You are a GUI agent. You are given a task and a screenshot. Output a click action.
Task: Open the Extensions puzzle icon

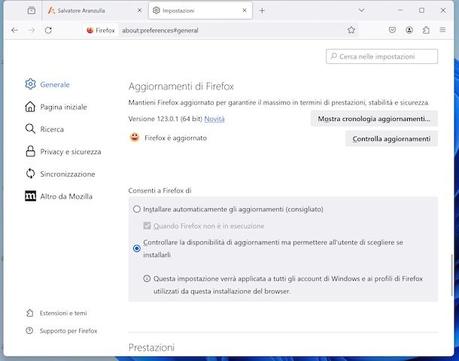pos(426,30)
